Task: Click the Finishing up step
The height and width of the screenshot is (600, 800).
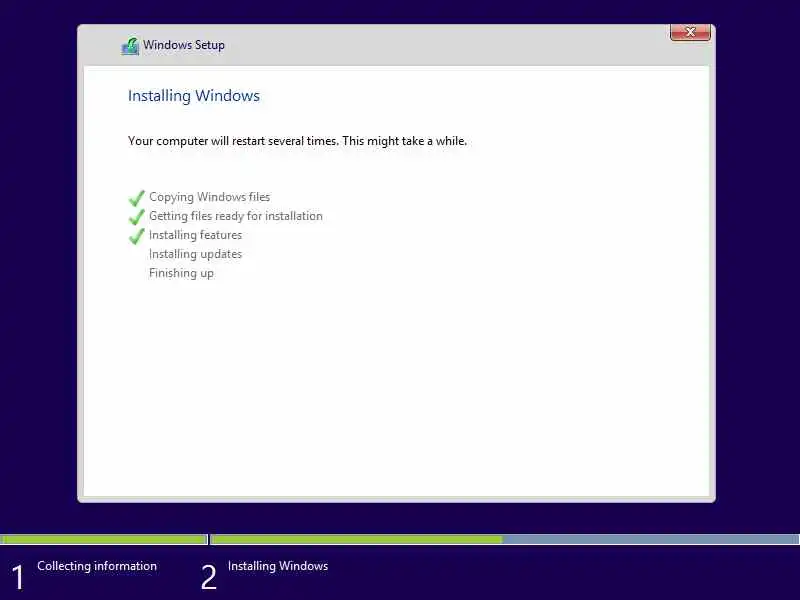Action: click(x=181, y=273)
